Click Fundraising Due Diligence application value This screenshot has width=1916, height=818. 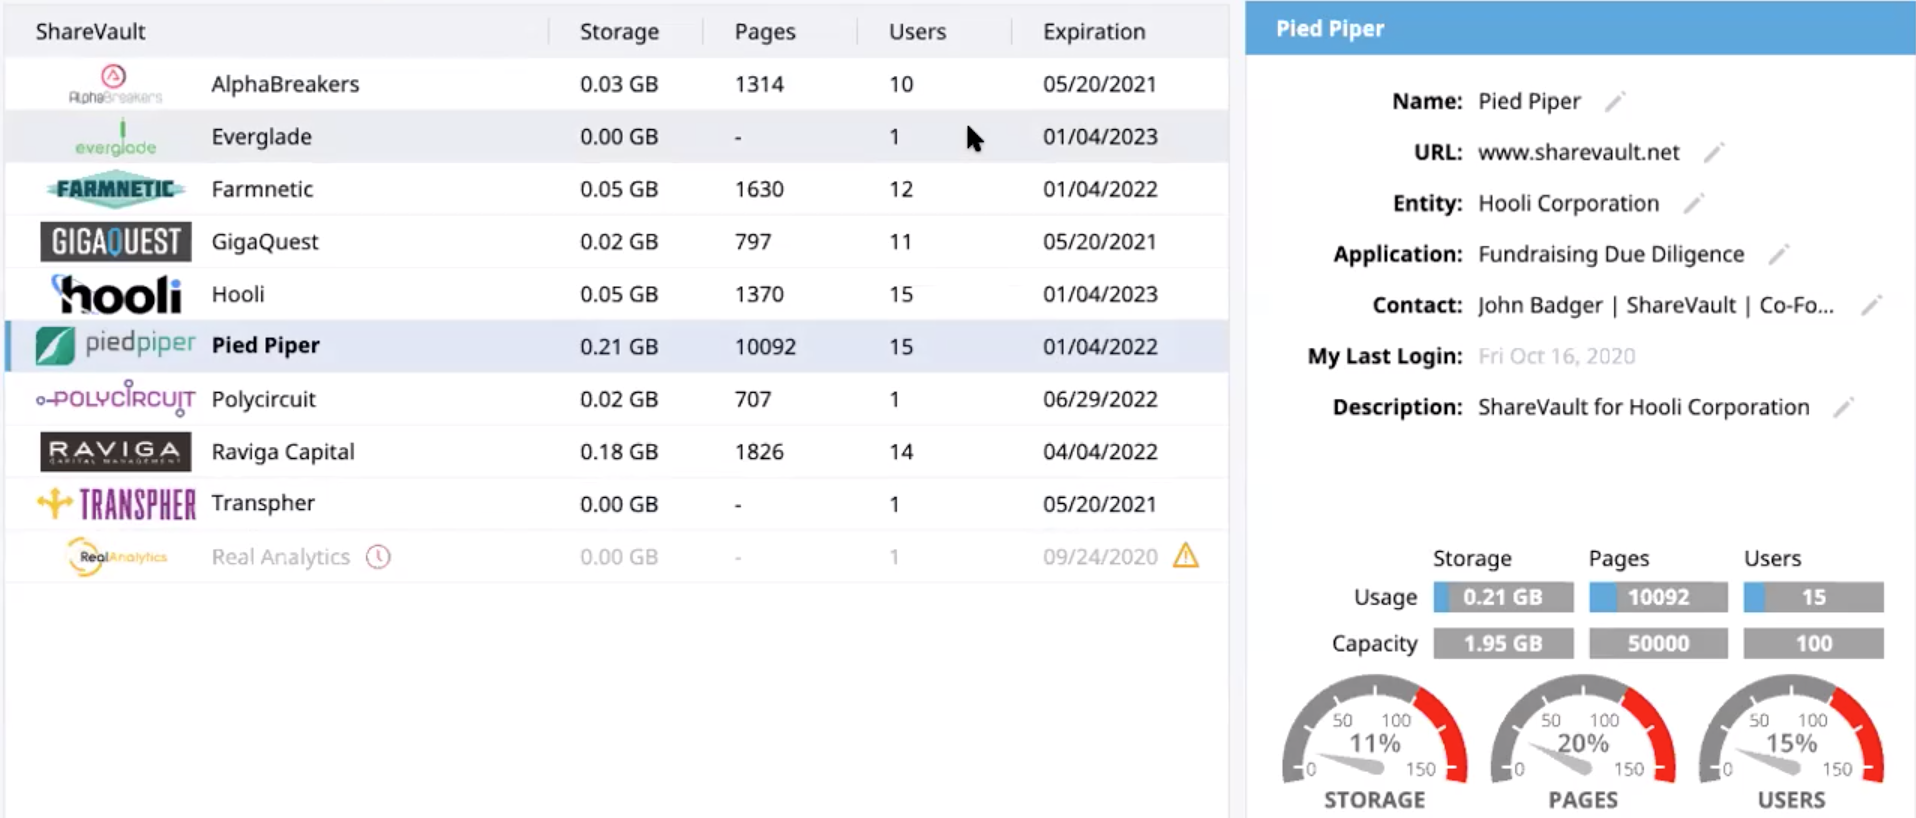tap(1611, 254)
